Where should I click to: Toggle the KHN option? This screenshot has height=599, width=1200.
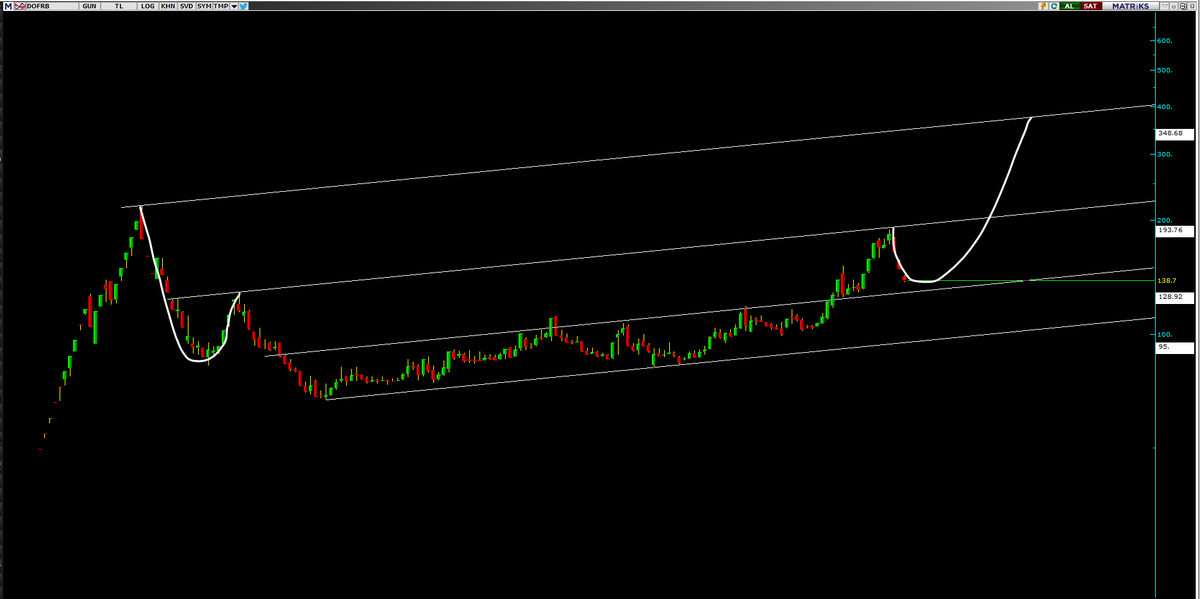(x=168, y=6)
